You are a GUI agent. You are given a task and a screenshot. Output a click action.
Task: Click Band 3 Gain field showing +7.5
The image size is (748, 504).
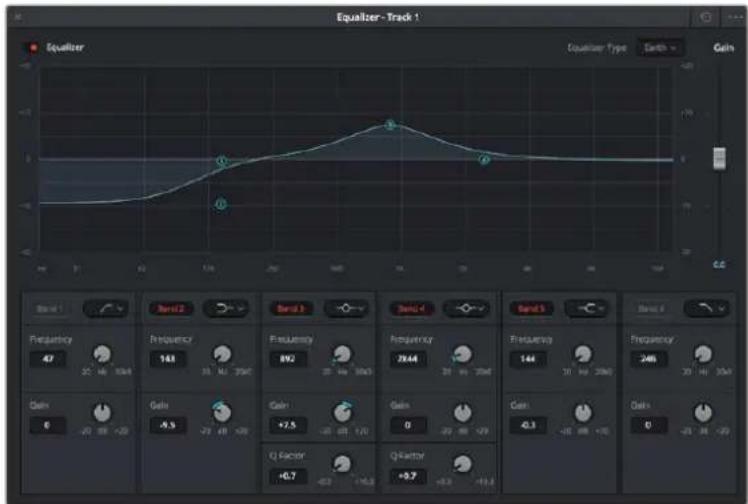pos(288,425)
